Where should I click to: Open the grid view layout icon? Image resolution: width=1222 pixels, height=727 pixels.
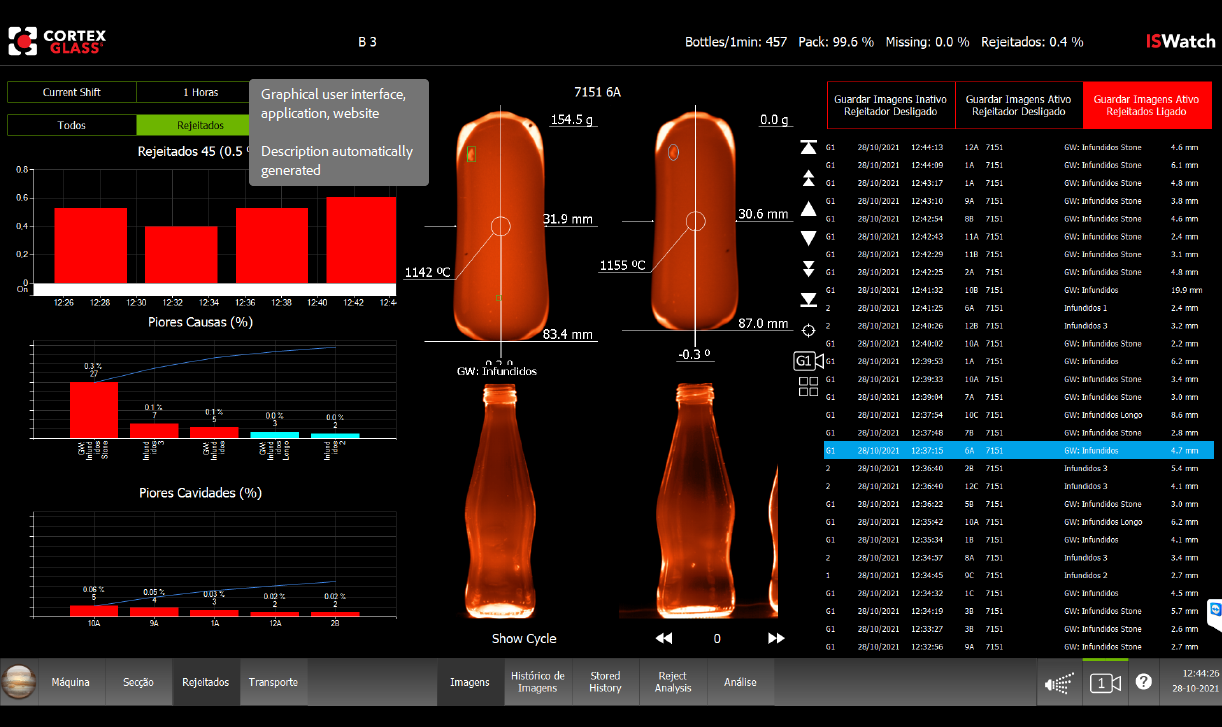point(807,387)
